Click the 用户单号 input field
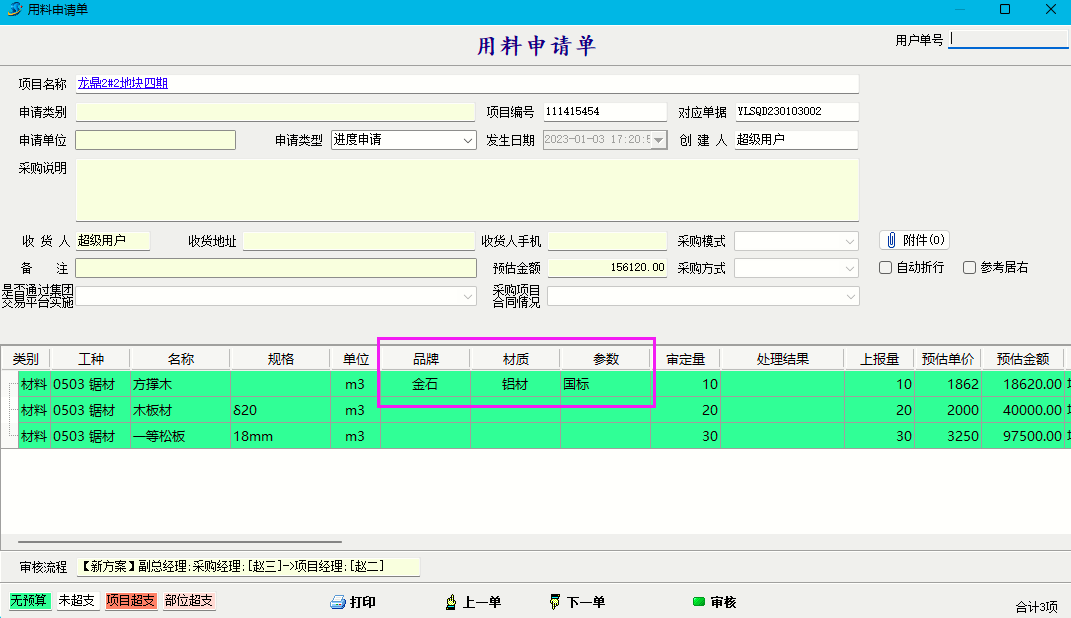The width and height of the screenshot is (1071, 618). pyautogui.click(x=1008, y=39)
